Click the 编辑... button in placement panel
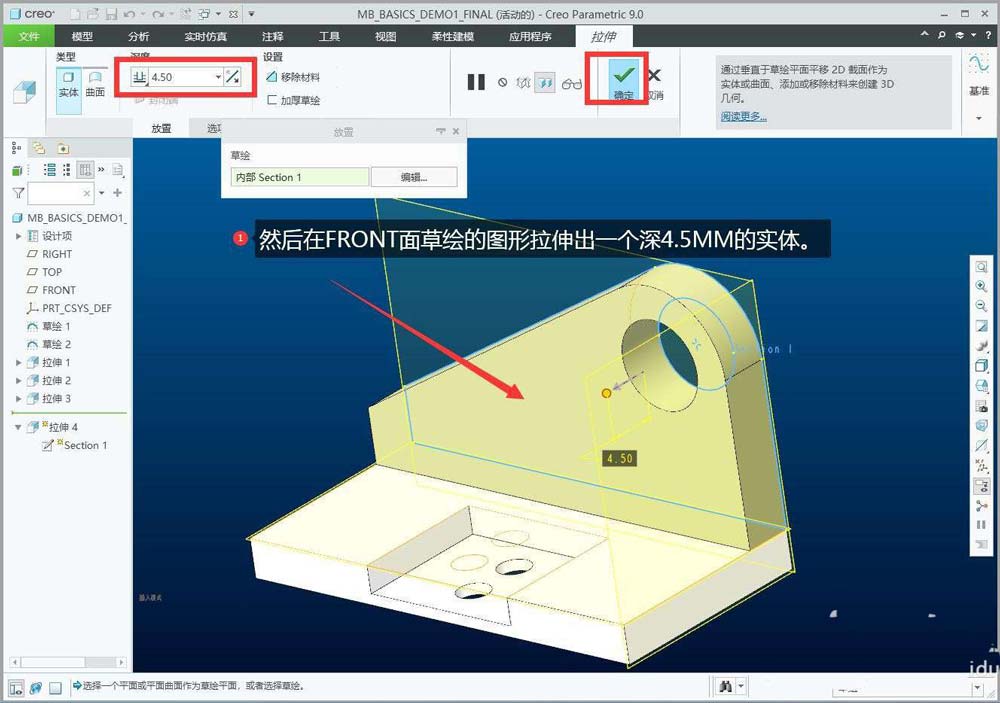1000x703 pixels. pyautogui.click(x=414, y=177)
